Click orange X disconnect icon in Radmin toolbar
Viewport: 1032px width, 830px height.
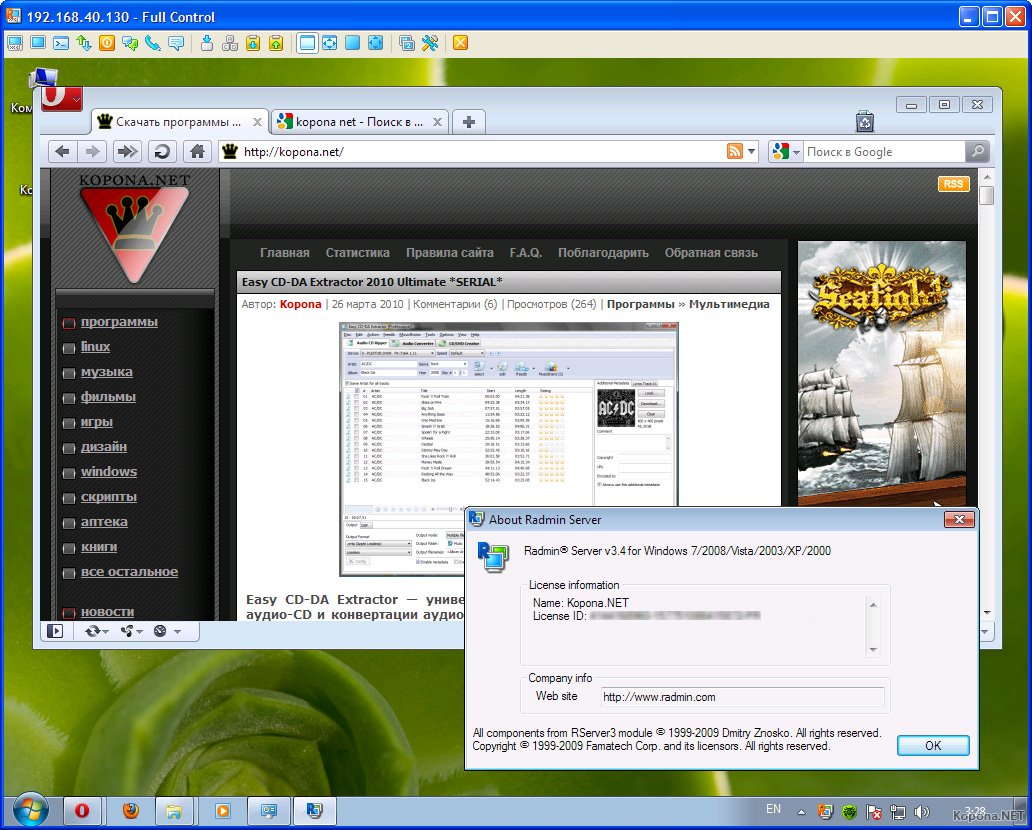(x=461, y=43)
